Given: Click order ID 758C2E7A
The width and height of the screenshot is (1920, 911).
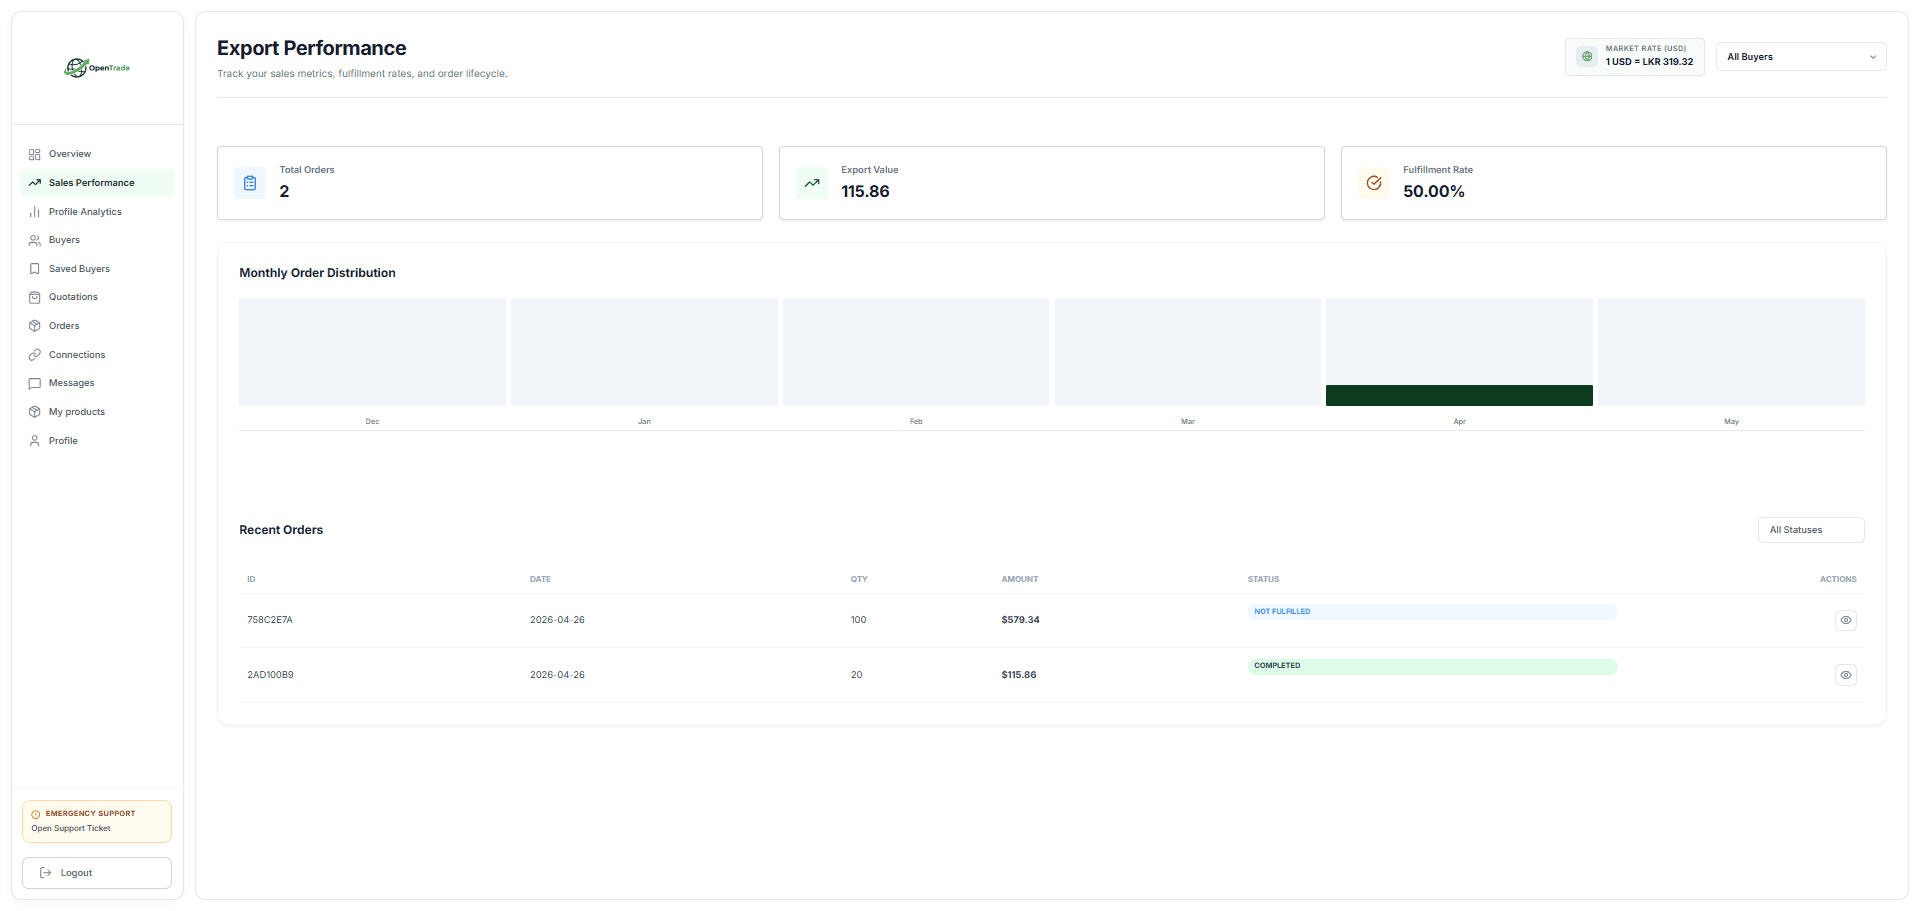Looking at the screenshot, I should point(270,620).
